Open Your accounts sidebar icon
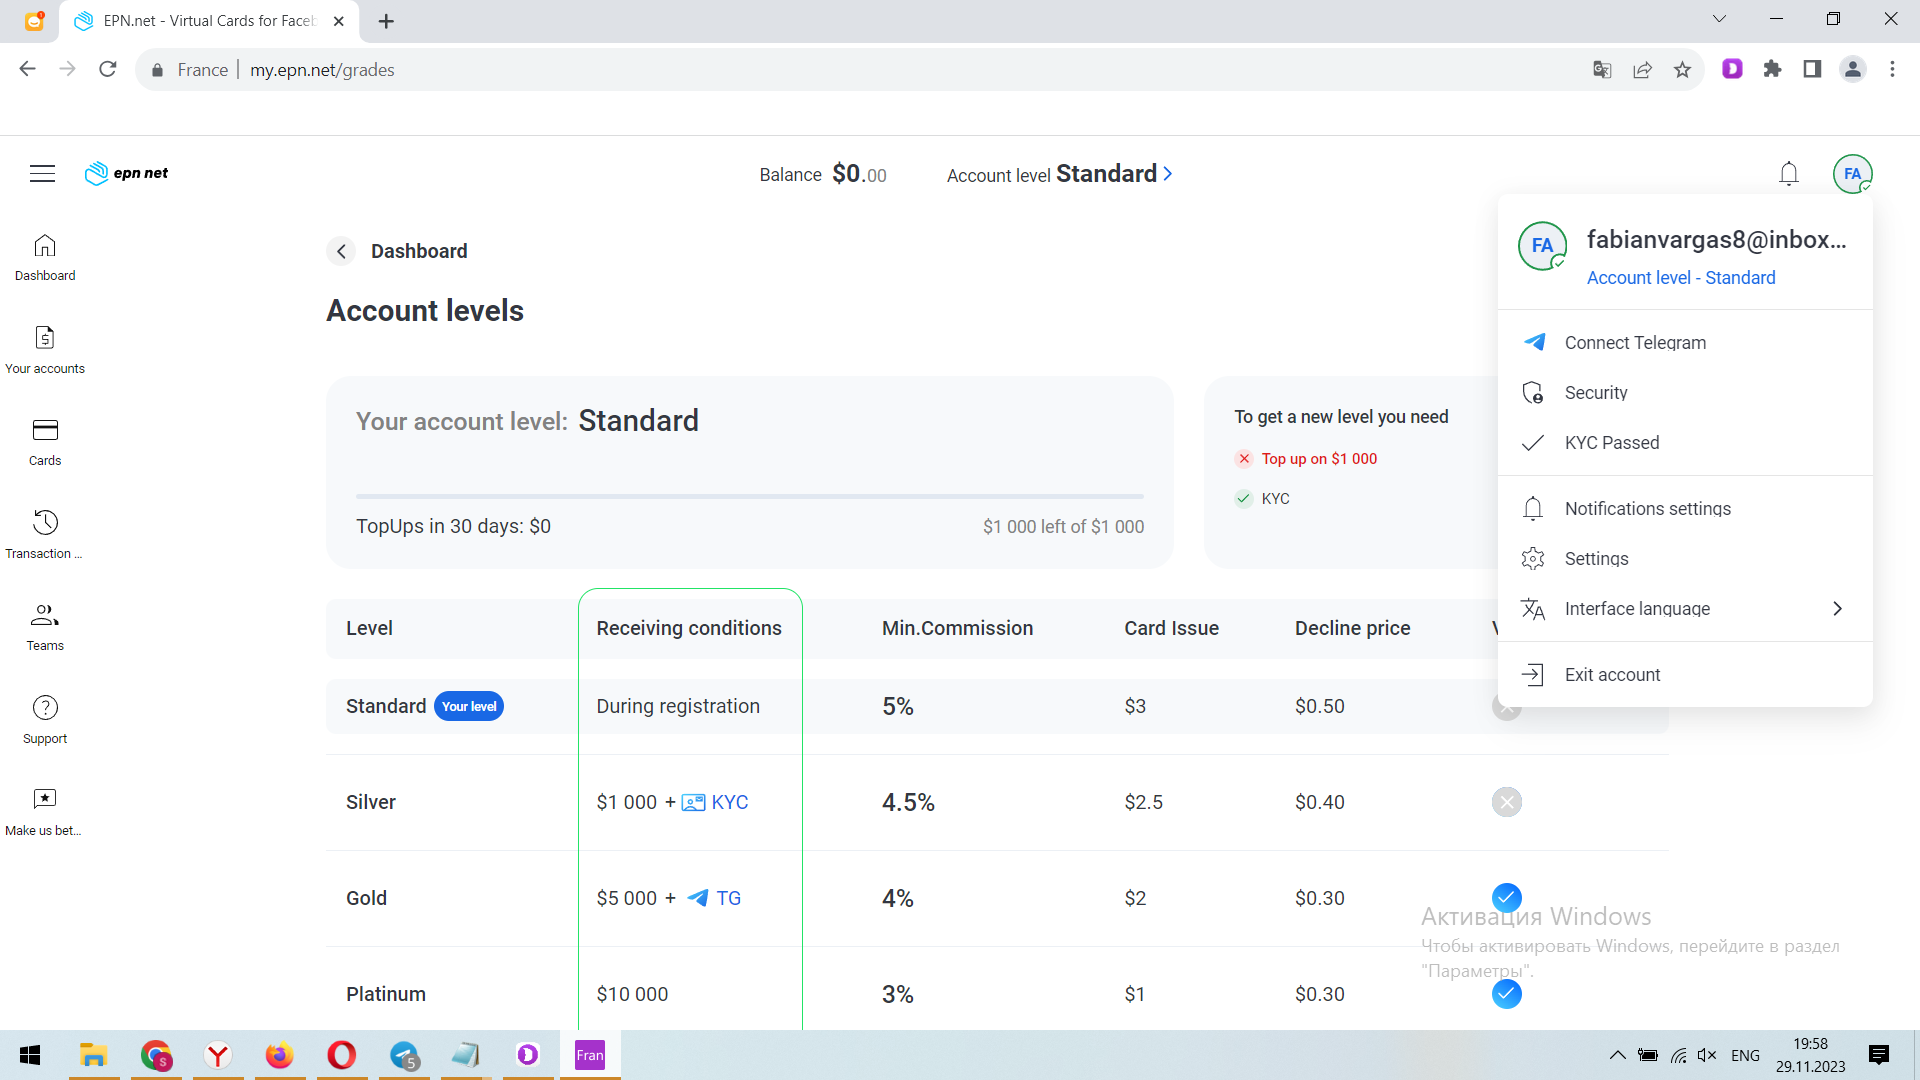Image resolution: width=1920 pixels, height=1080 pixels. 45,349
